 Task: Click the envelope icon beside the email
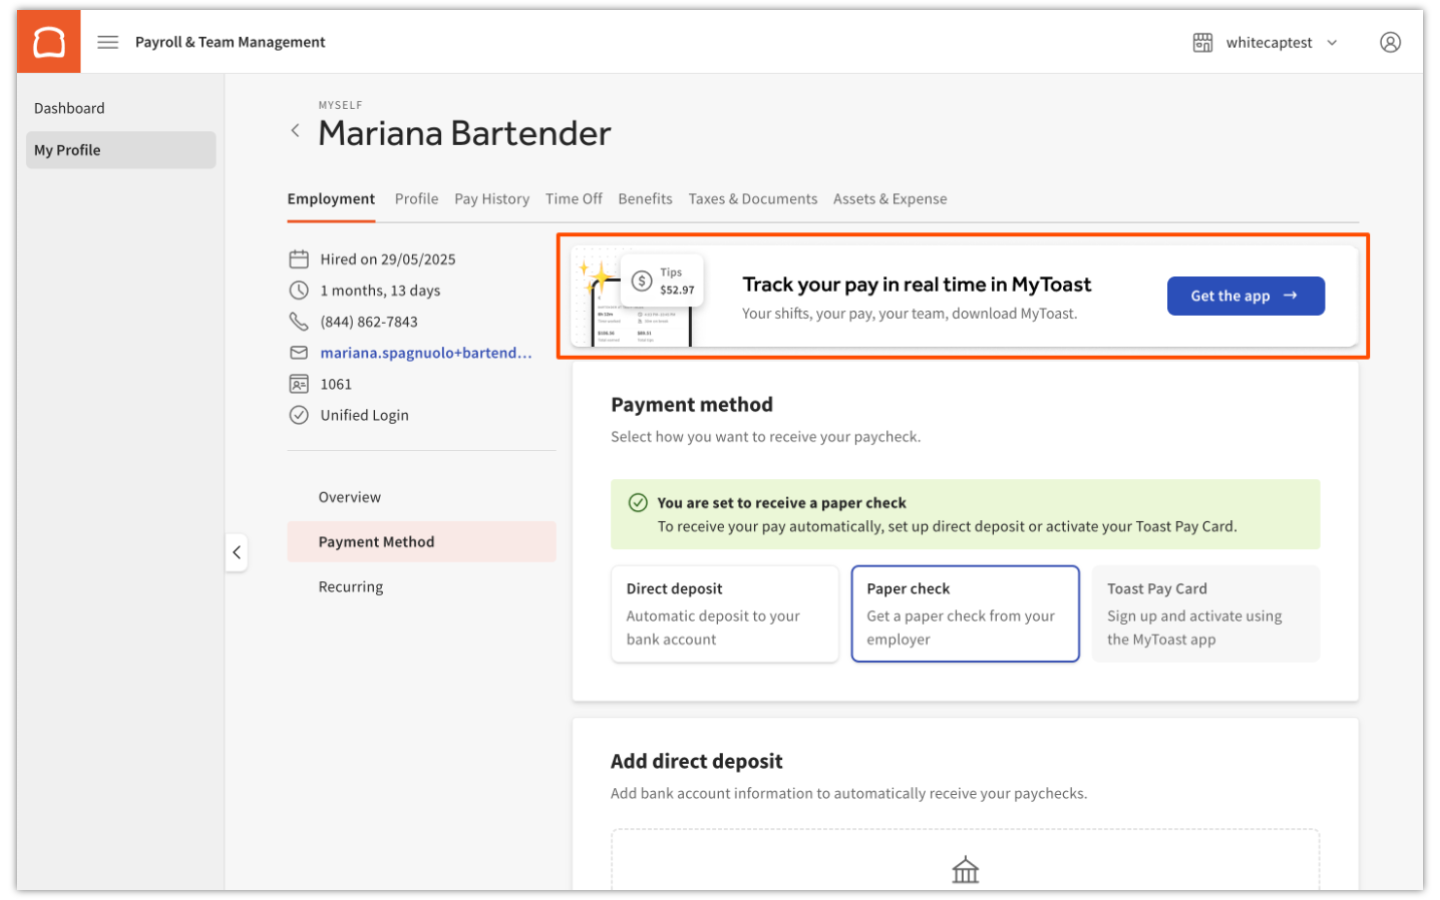point(298,352)
